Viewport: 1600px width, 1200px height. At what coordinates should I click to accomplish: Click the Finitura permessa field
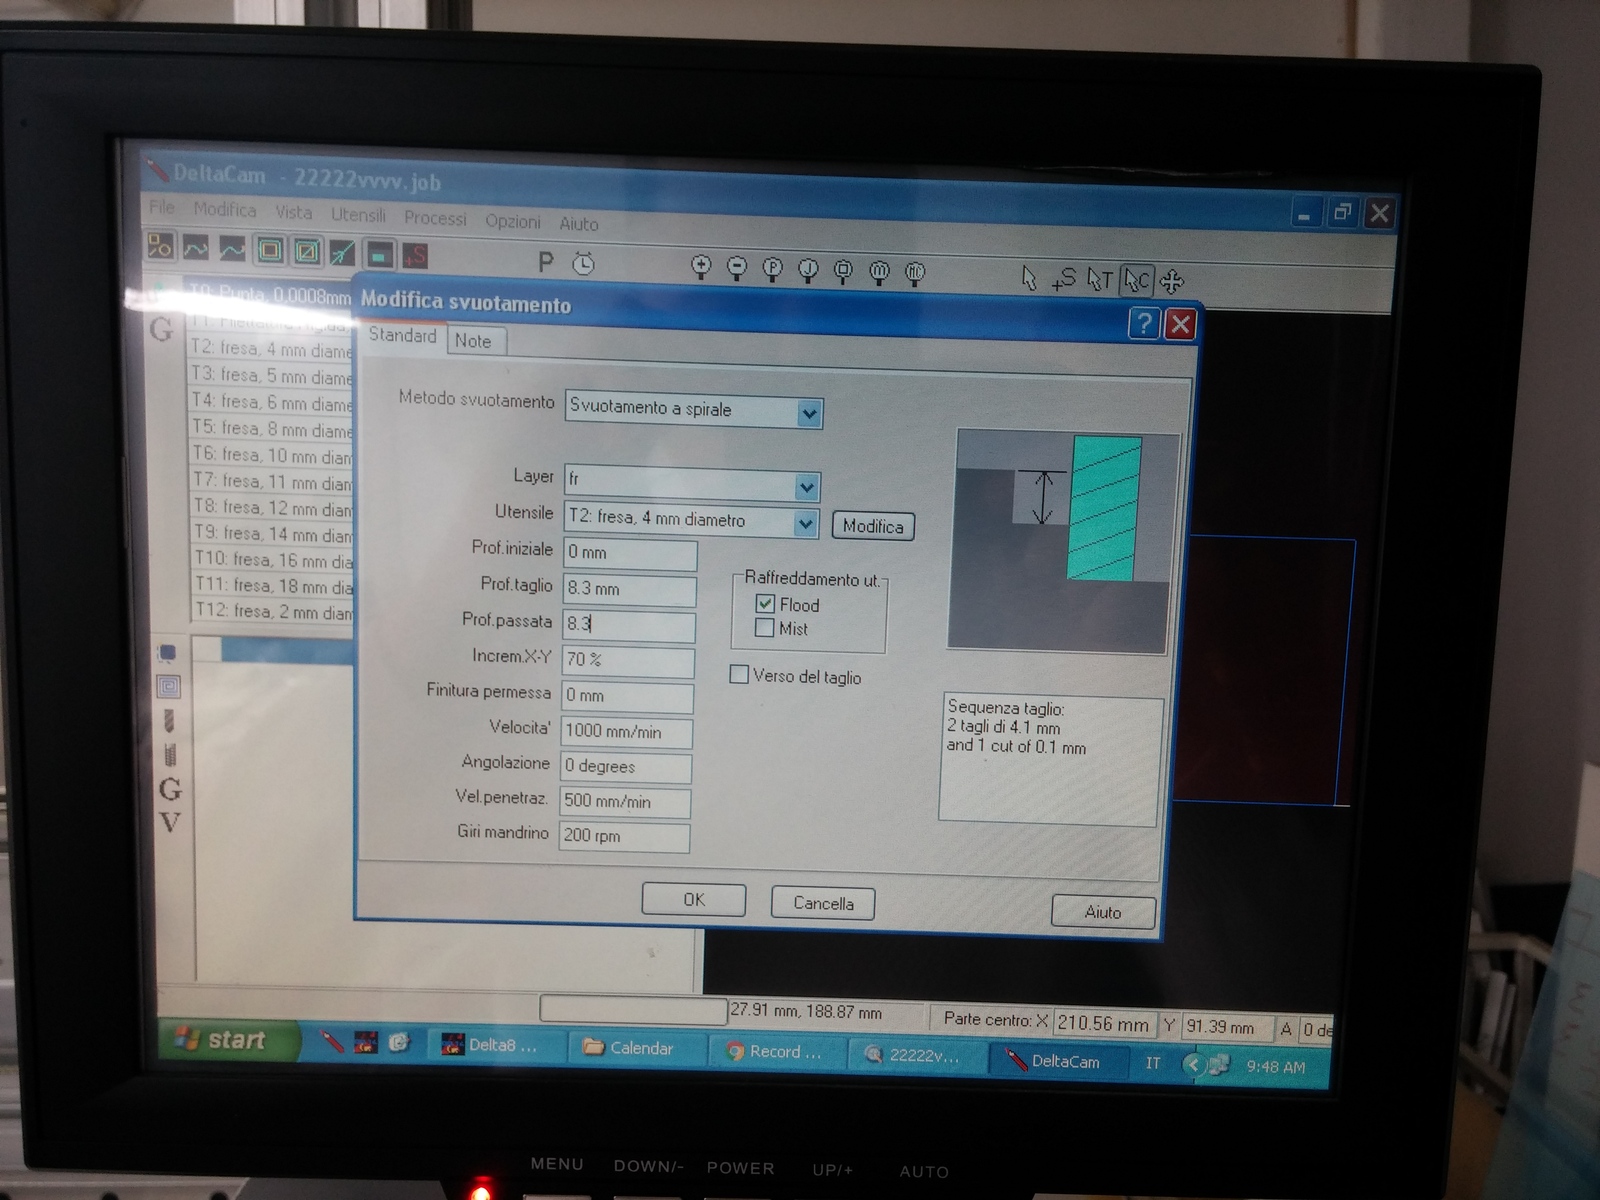(627, 696)
